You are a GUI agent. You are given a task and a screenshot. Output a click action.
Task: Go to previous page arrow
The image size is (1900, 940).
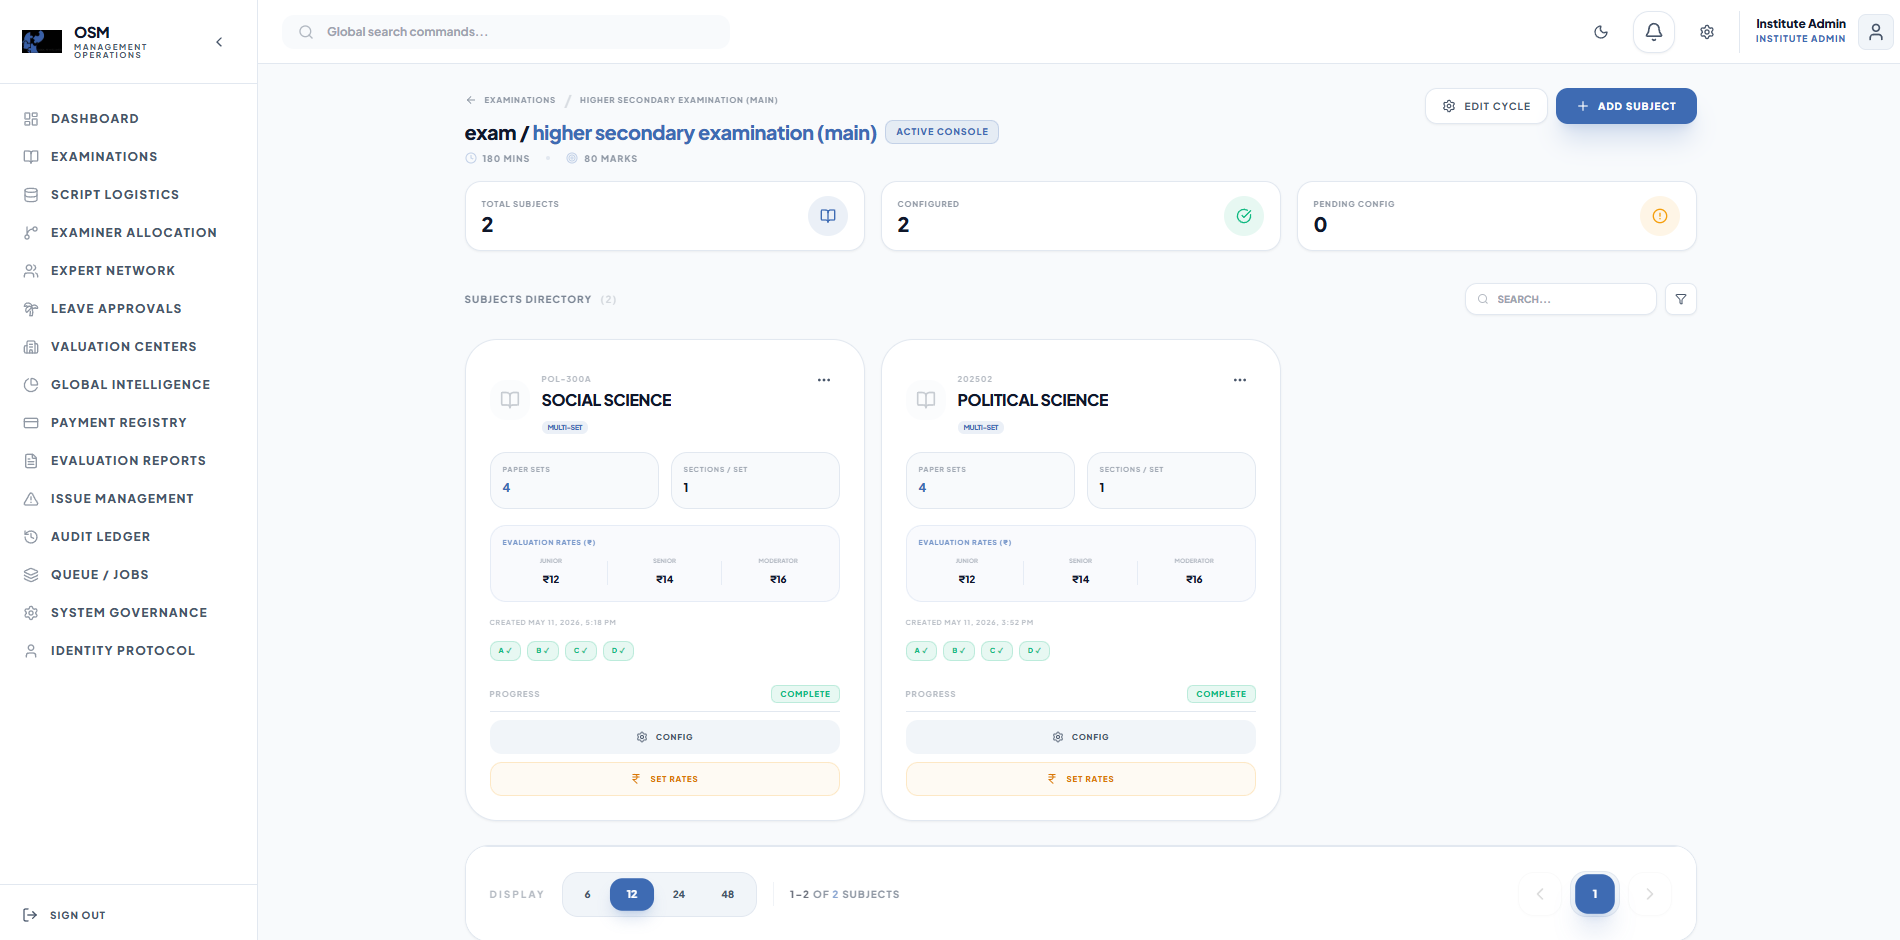(x=1540, y=894)
